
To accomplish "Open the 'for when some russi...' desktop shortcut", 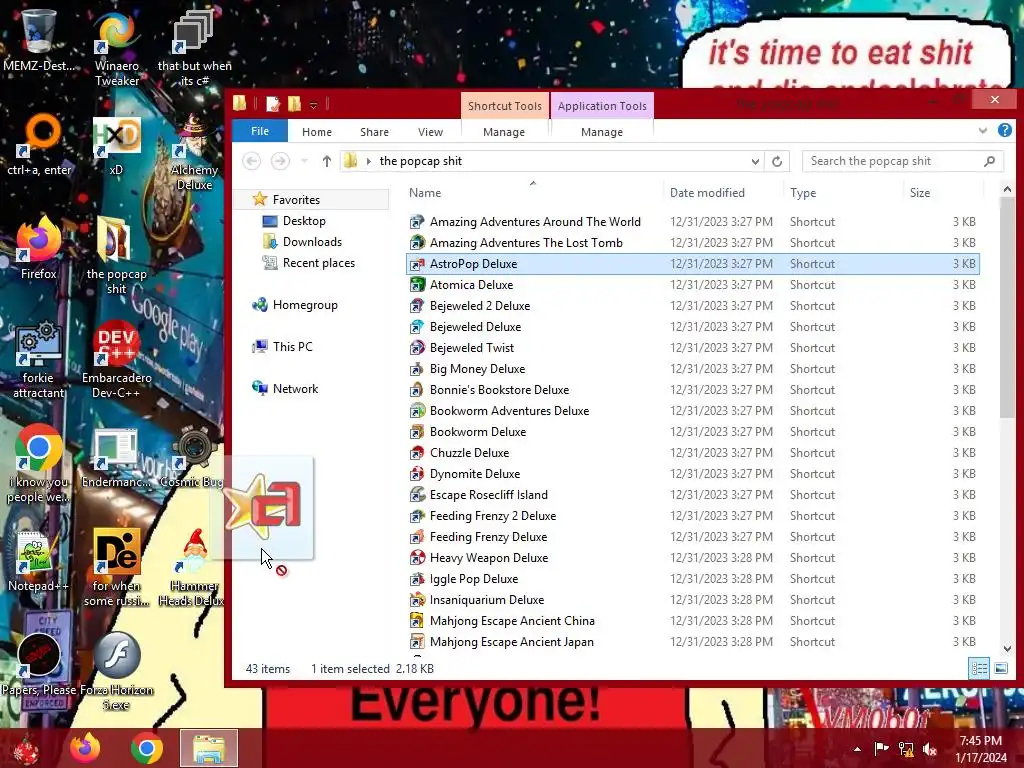I will (x=116, y=567).
